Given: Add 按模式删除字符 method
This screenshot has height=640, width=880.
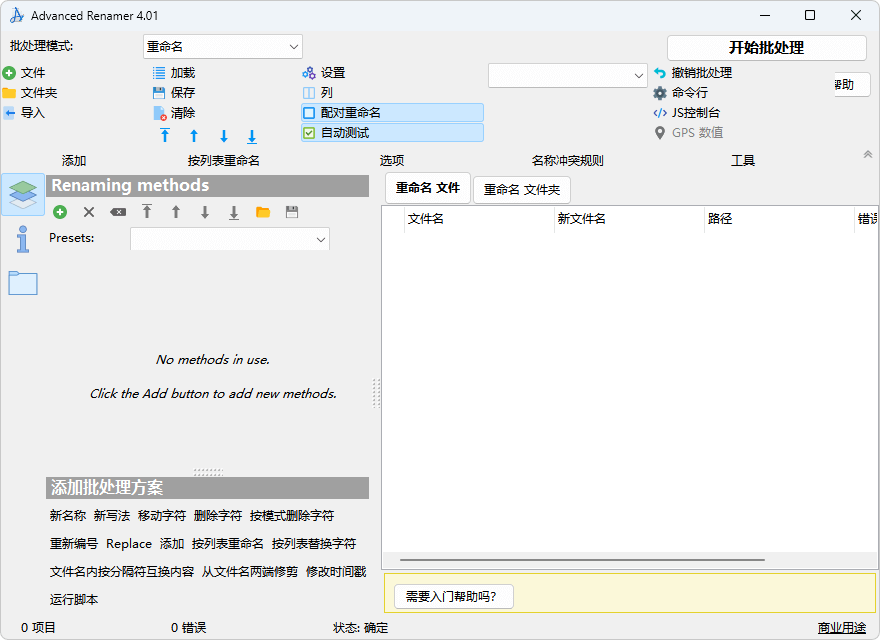Looking at the screenshot, I should point(292,515).
